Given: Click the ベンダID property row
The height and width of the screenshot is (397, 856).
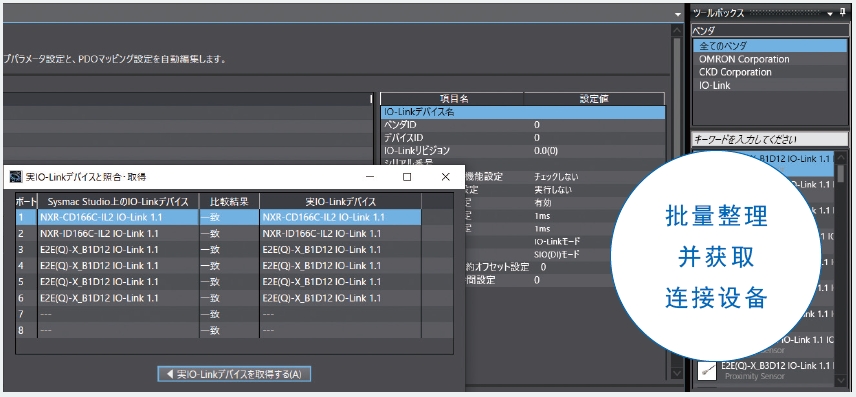Looking at the screenshot, I should [x=523, y=125].
